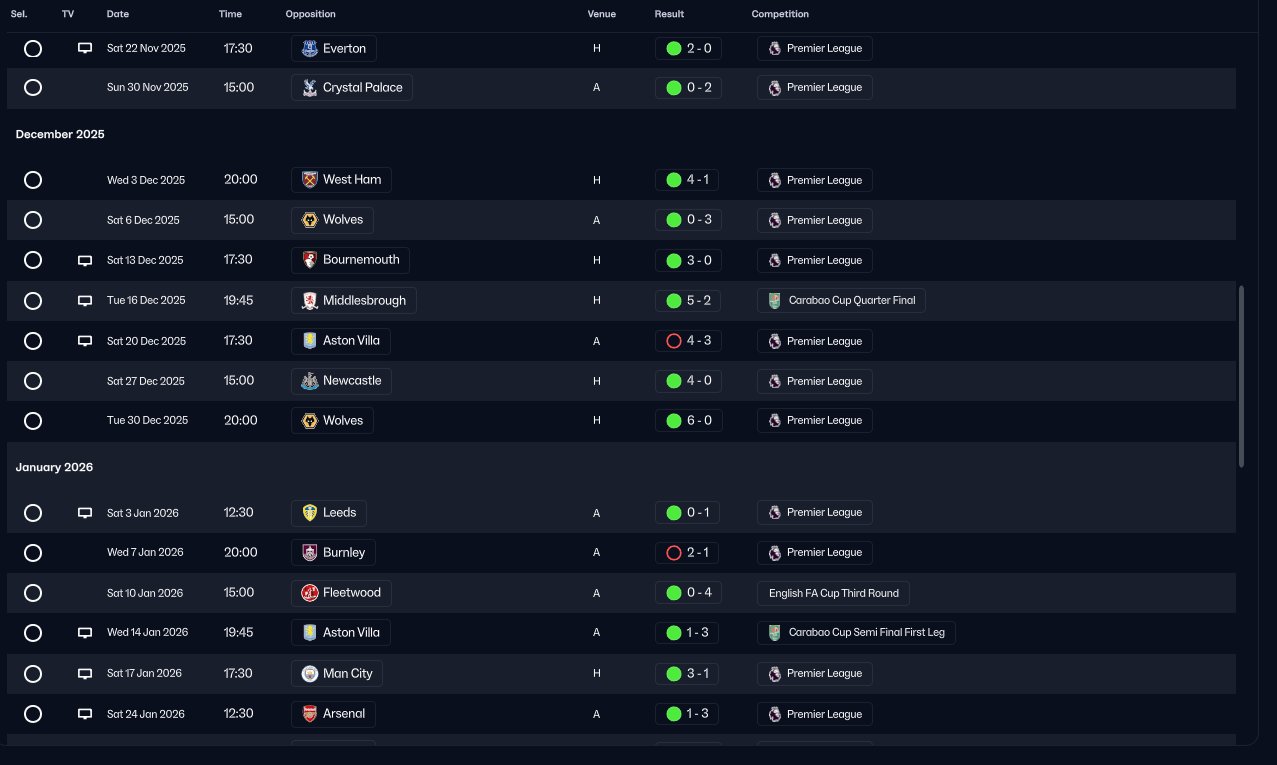Sort fixtures by the Date column header

click(118, 14)
